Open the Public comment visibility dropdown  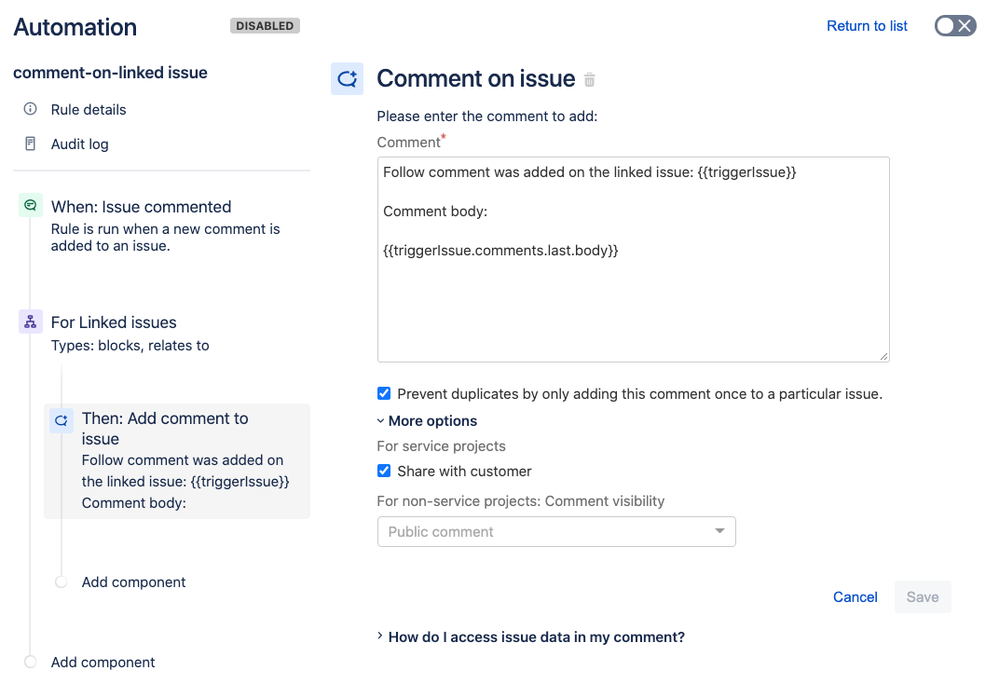pos(556,532)
